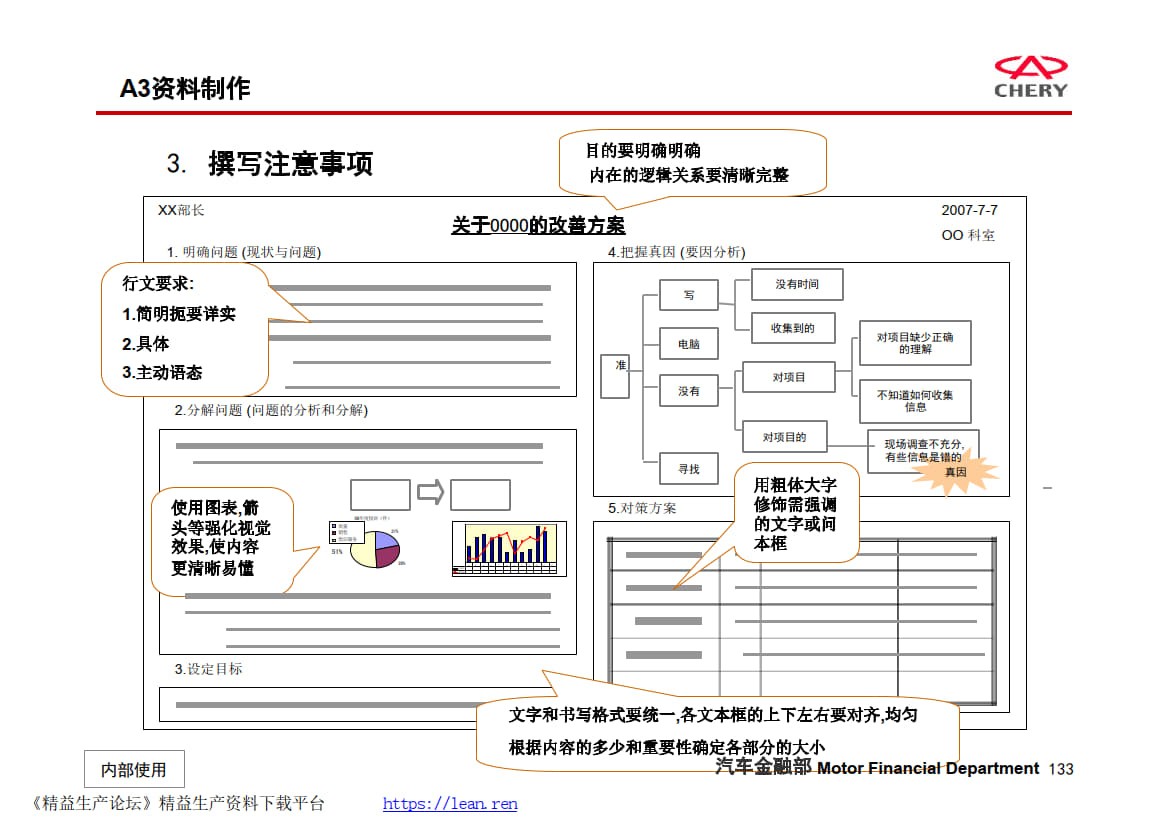The width and height of the screenshot is (1168, 826).
Task: Click the 寻找 box in the diagram
Action: [x=689, y=469]
